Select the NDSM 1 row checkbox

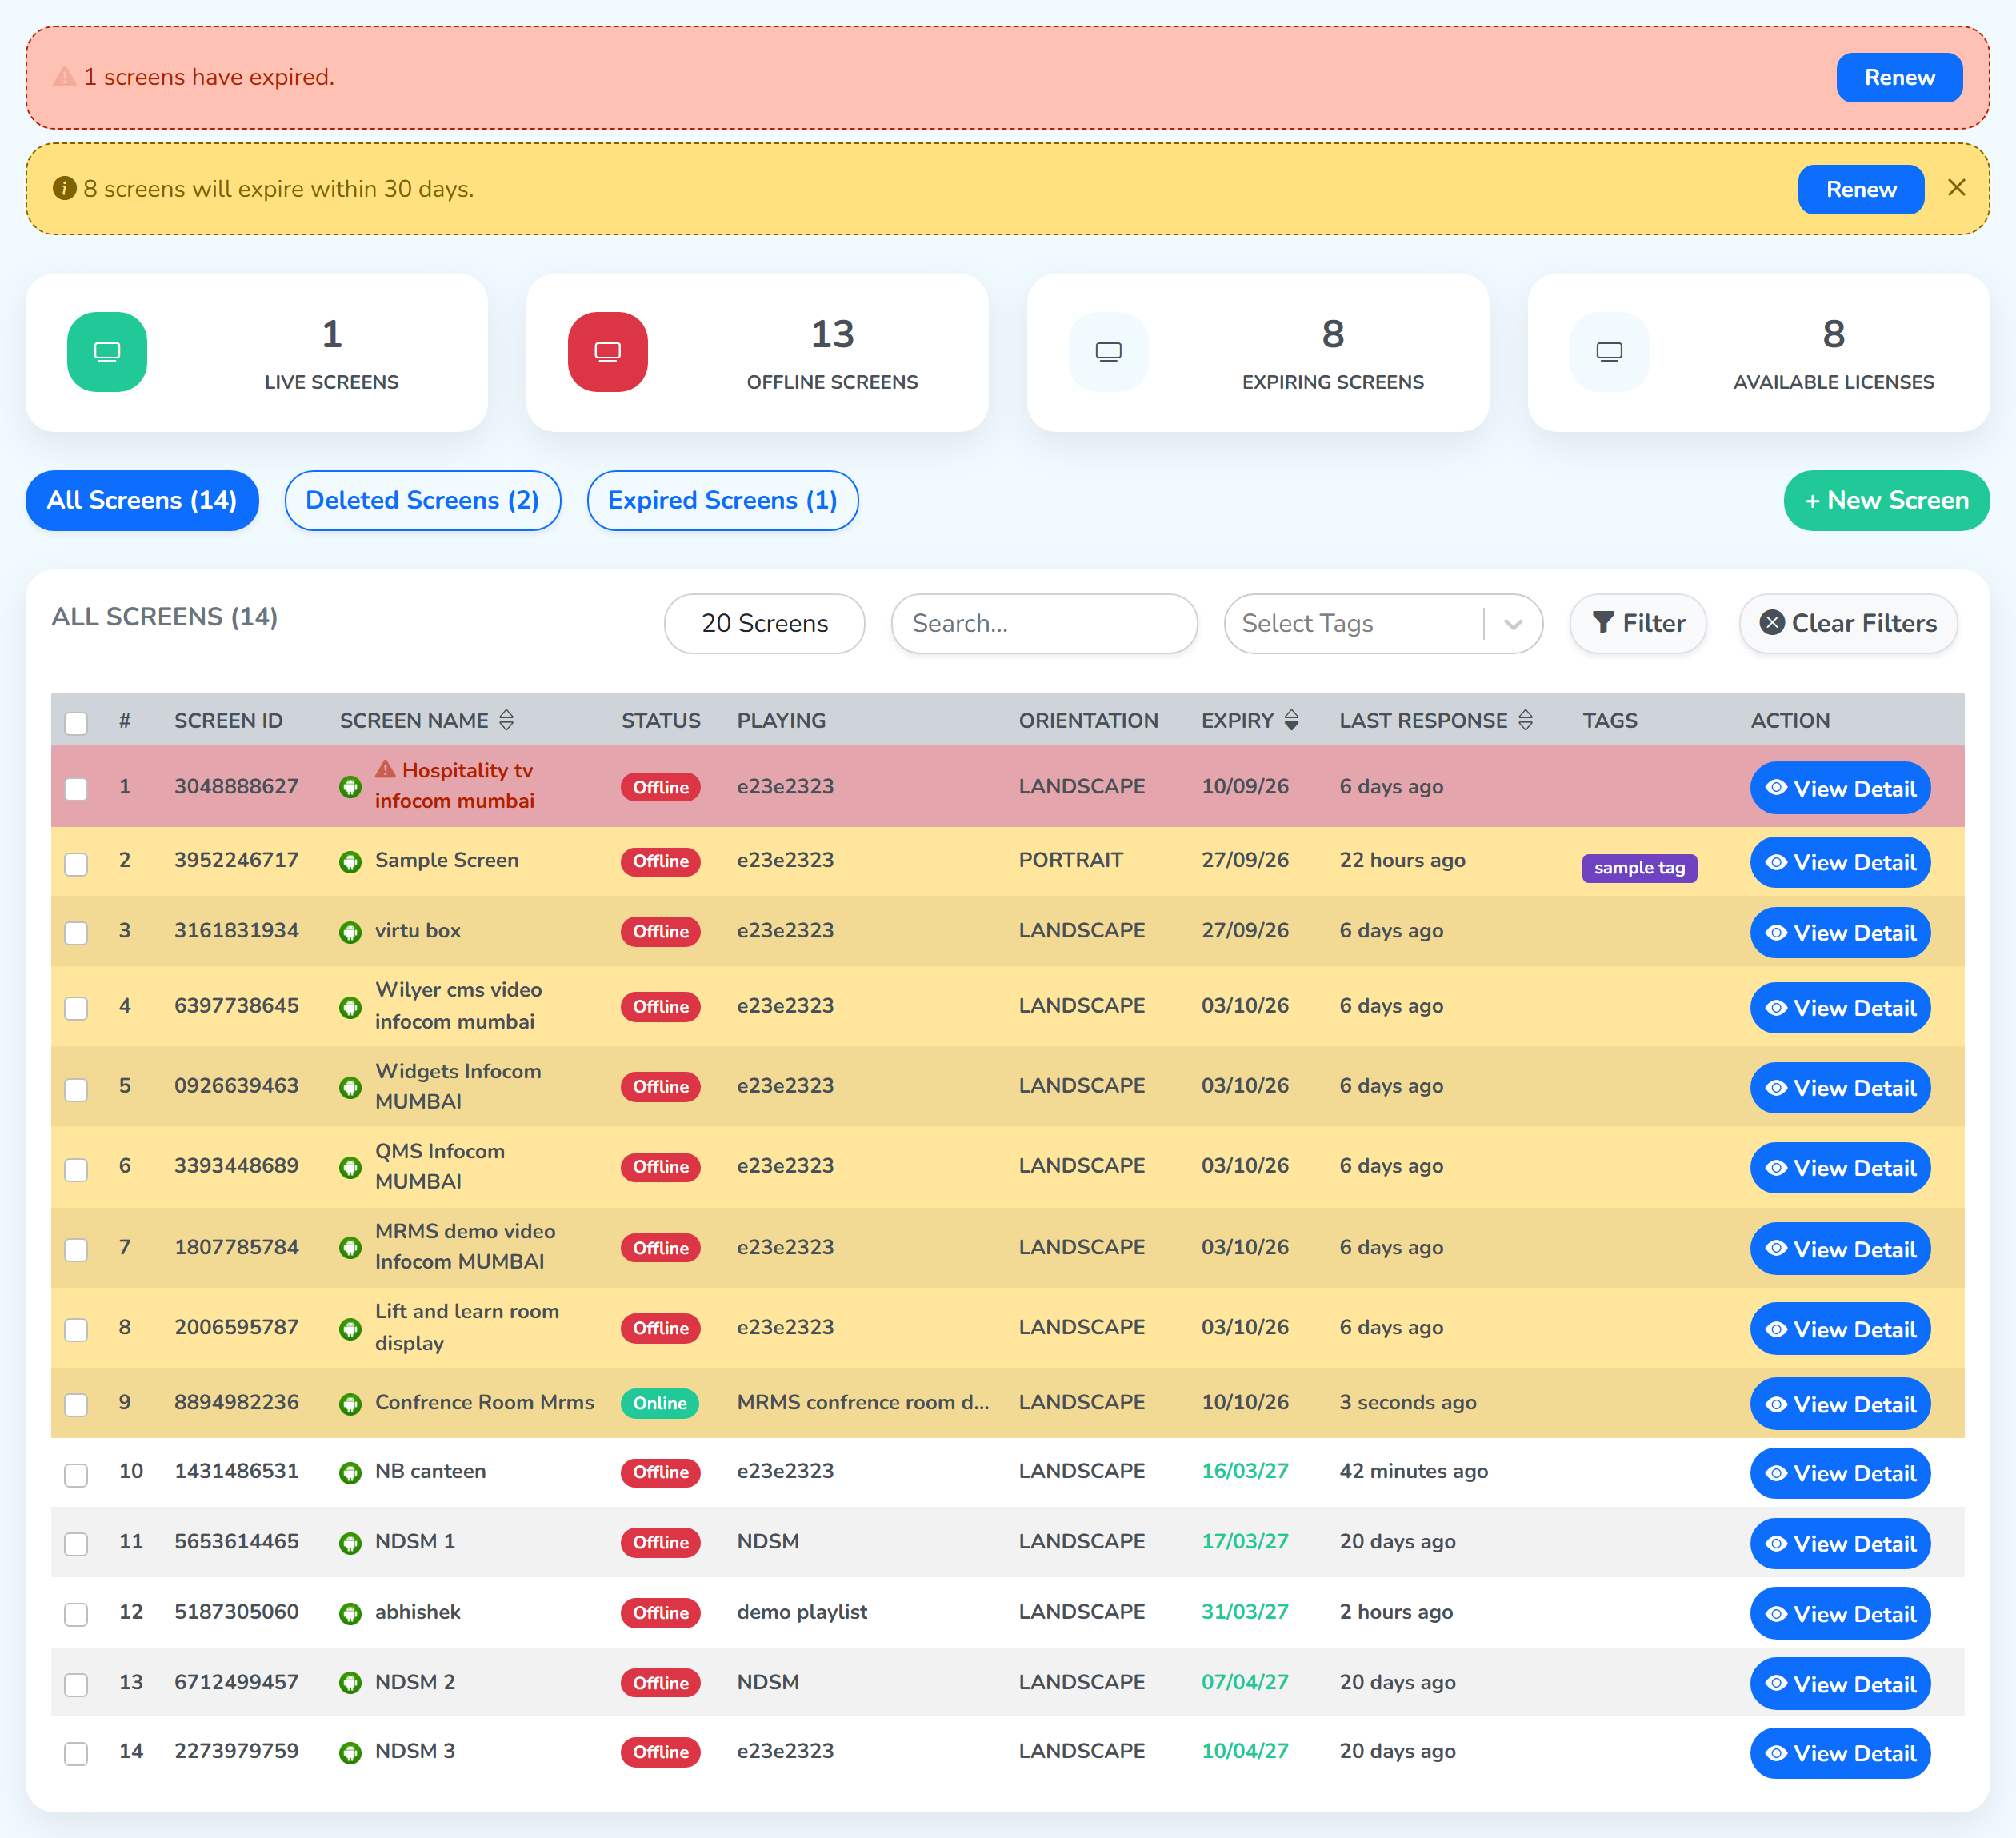pos(76,1544)
